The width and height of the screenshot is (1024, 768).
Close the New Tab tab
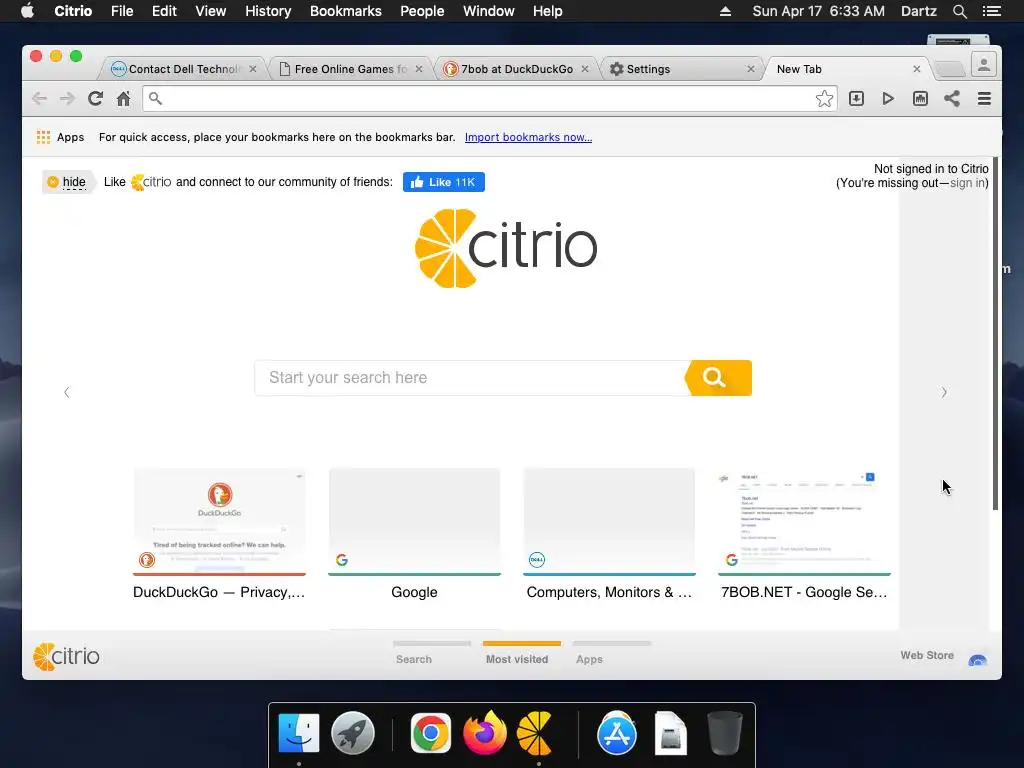tap(917, 69)
